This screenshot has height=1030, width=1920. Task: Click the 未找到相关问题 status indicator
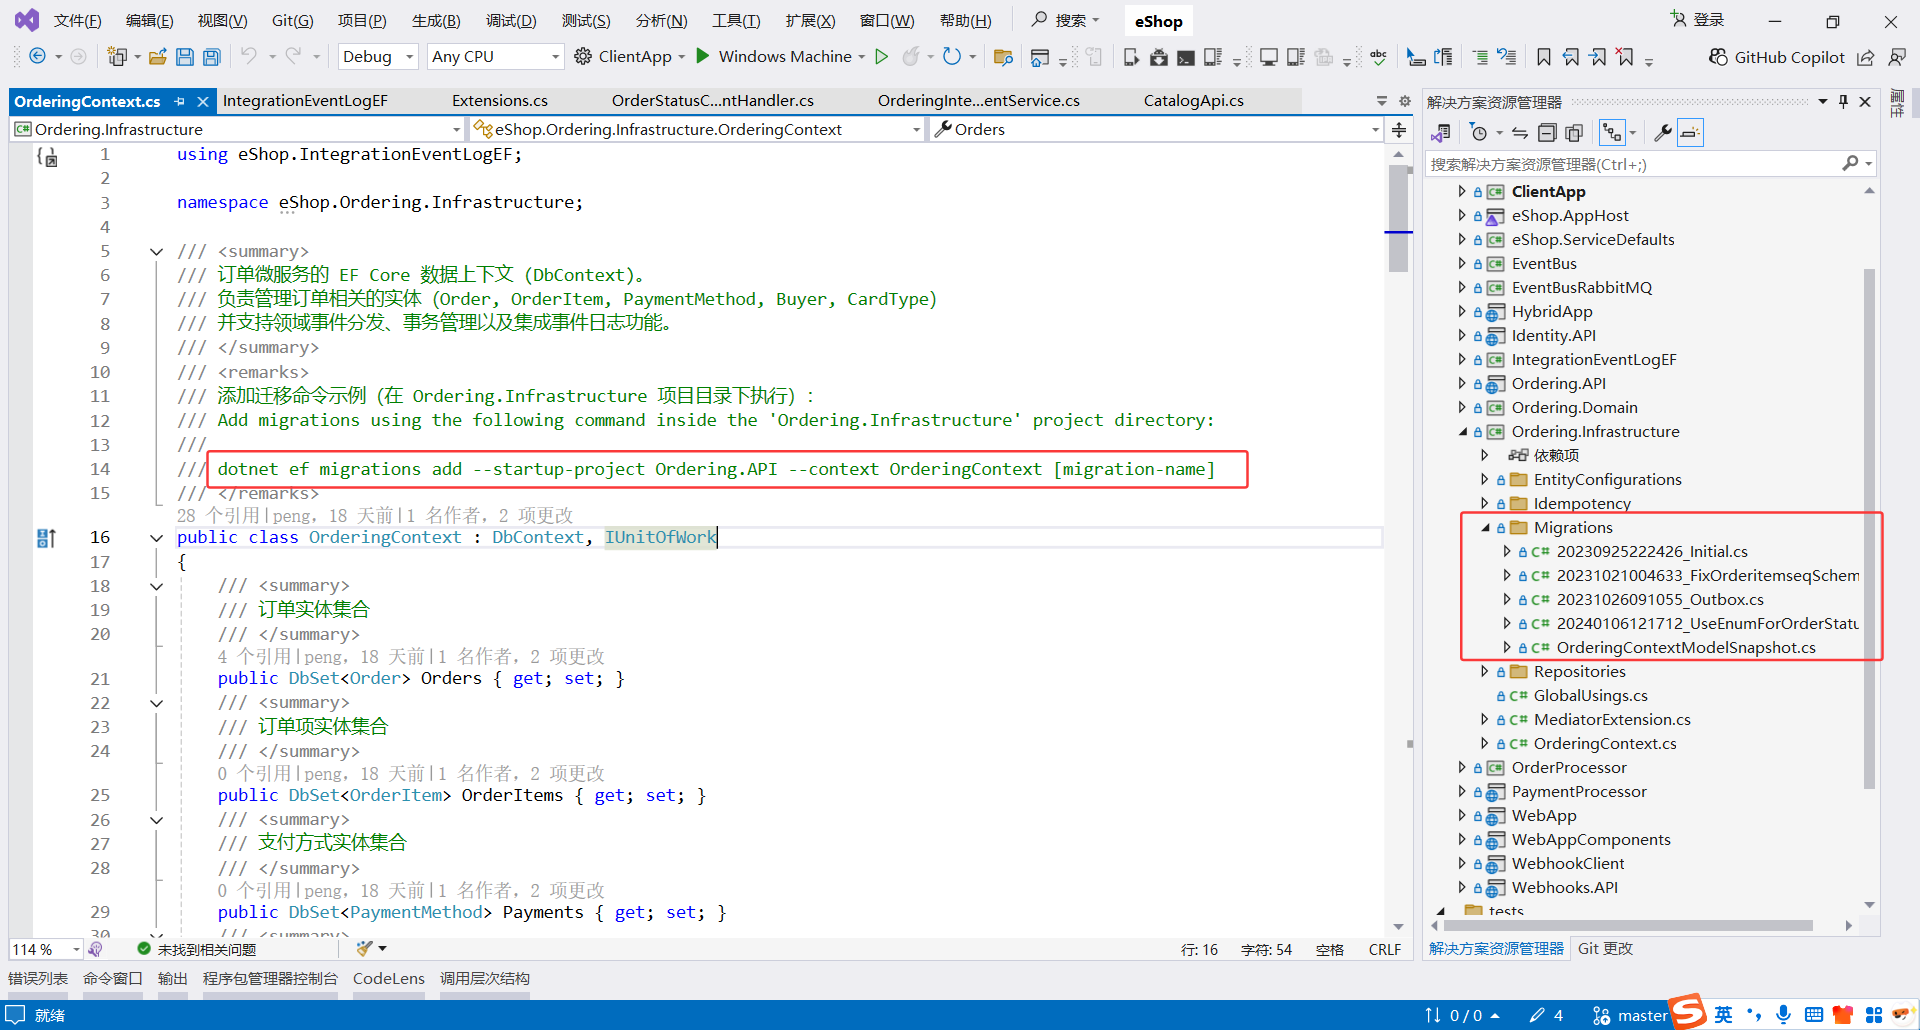coord(197,949)
